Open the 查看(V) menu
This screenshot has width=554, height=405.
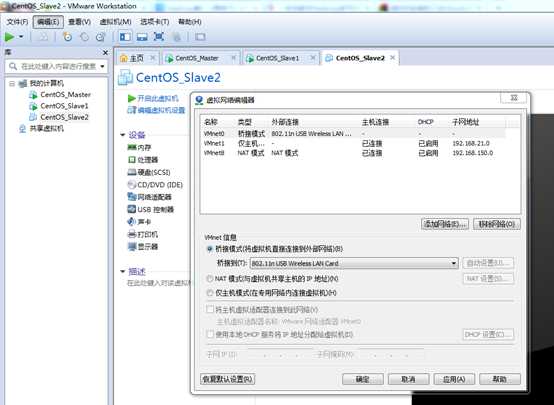pos(79,22)
